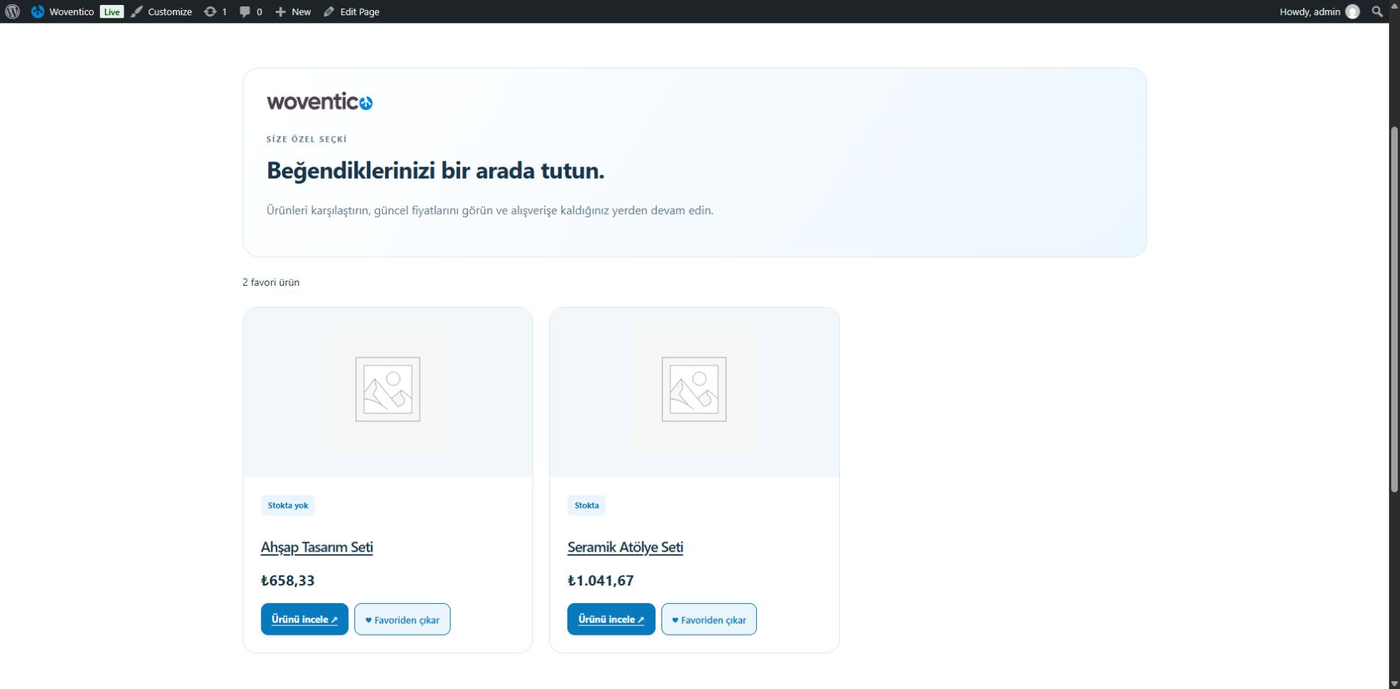Click the Seramik Atölye Seti title link

coord(625,547)
